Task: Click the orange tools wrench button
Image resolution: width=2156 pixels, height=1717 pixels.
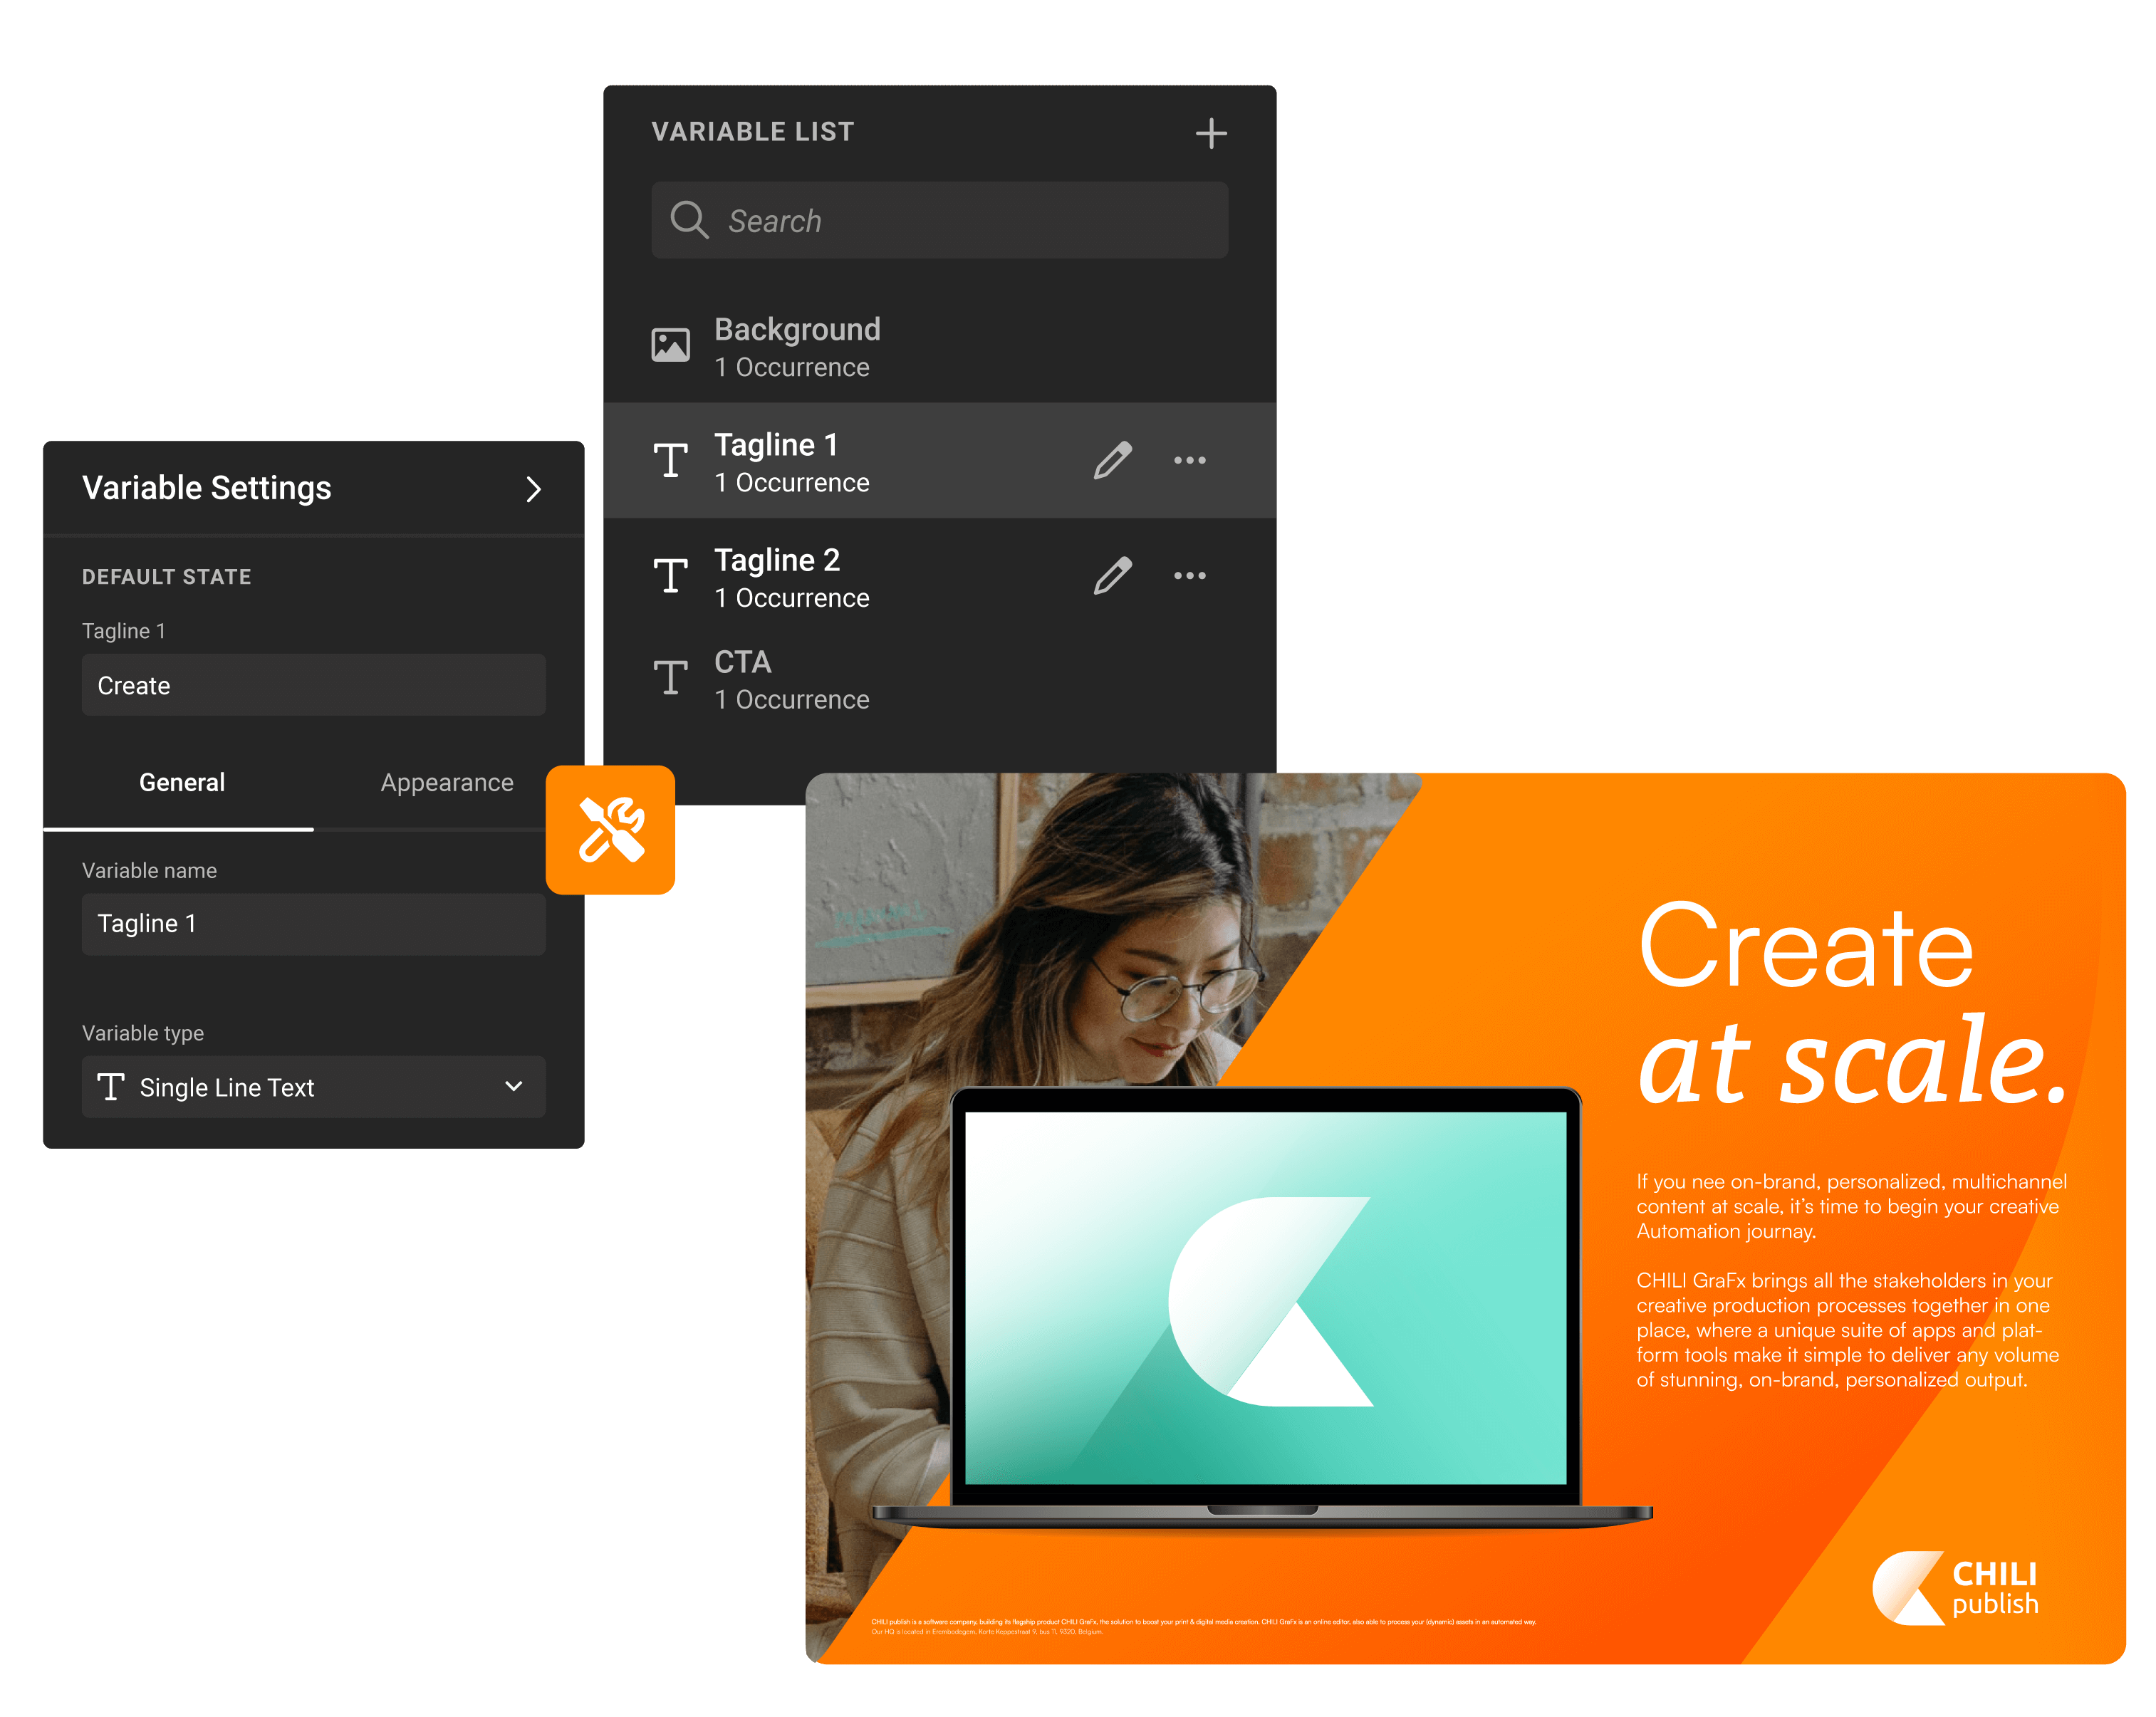Action: point(610,830)
